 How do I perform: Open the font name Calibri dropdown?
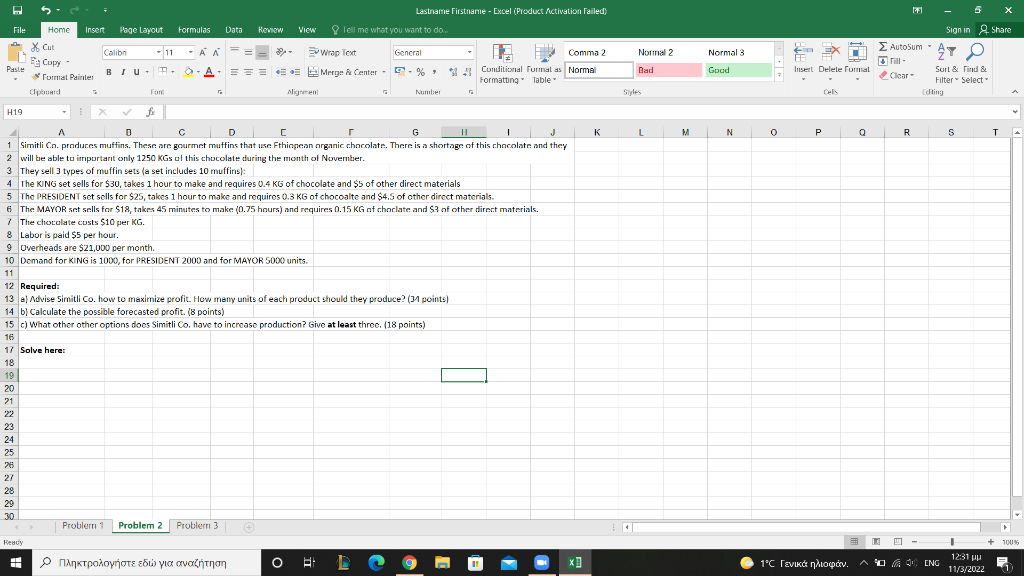(x=159, y=52)
